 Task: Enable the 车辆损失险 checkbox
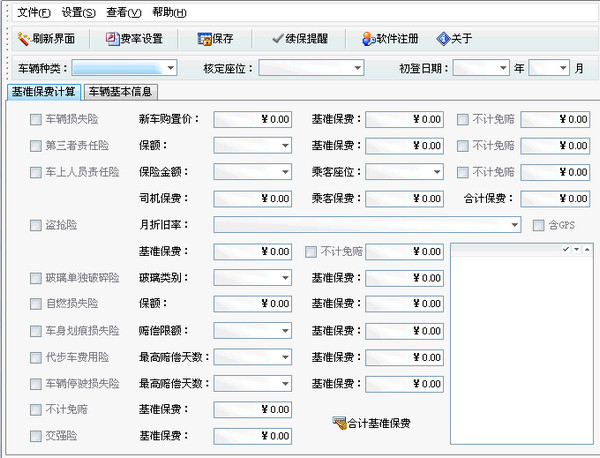[x=36, y=120]
